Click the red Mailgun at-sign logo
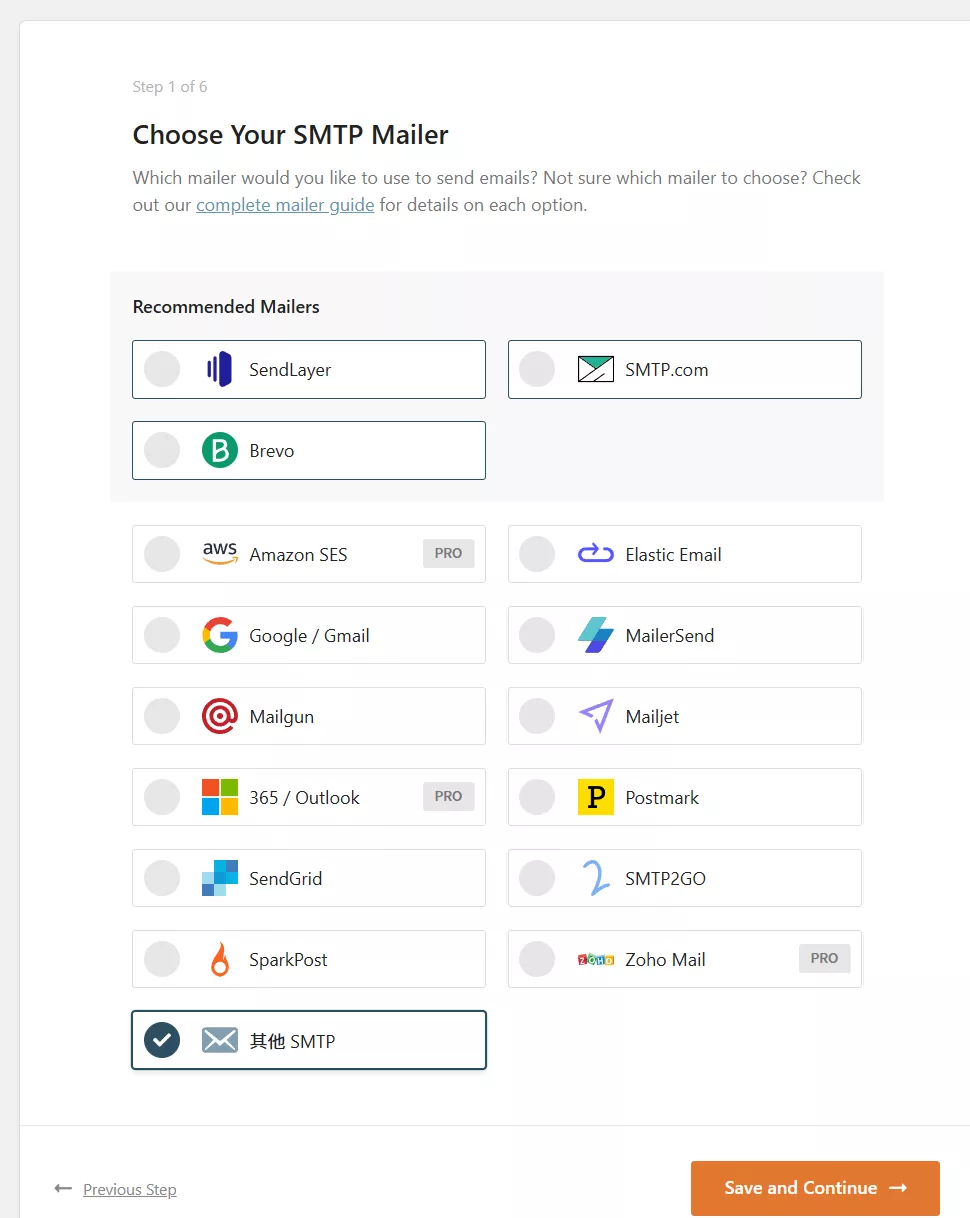The width and height of the screenshot is (970, 1218). [219, 716]
